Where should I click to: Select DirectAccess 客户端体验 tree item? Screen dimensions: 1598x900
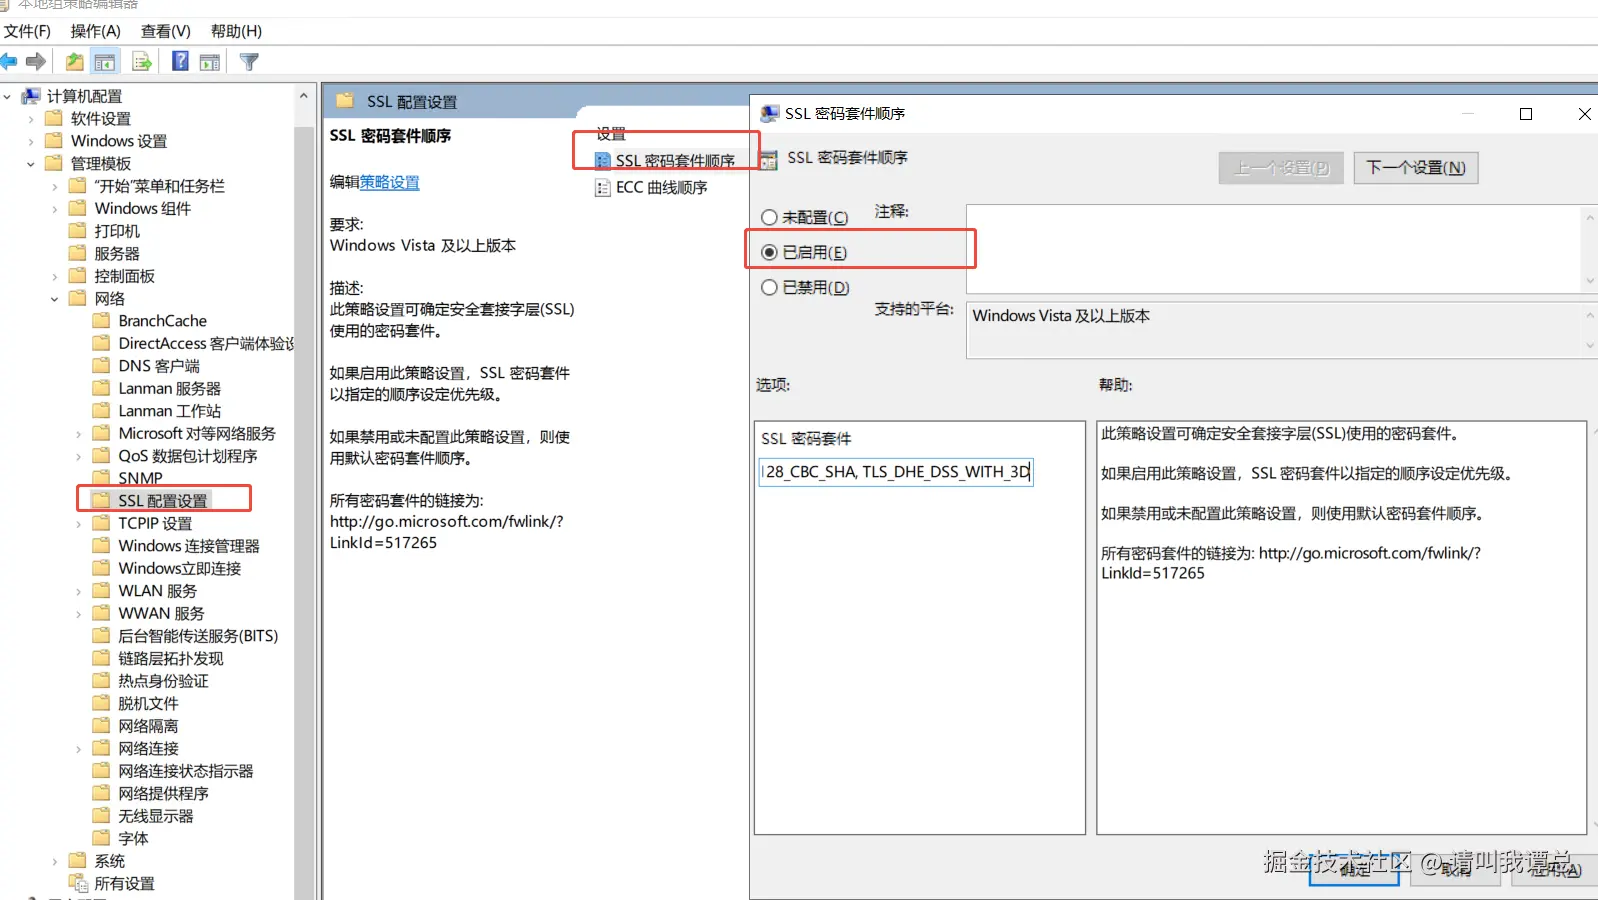point(206,343)
